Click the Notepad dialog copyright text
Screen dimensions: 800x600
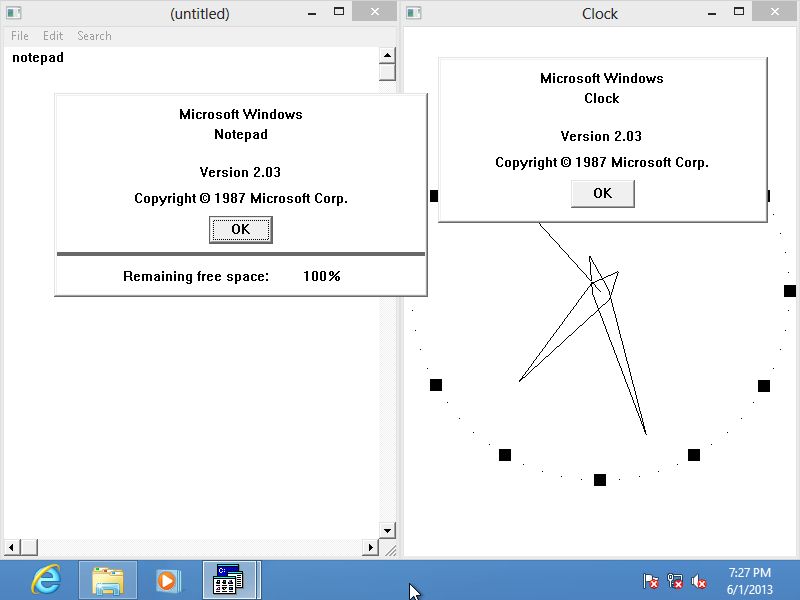[241, 198]
